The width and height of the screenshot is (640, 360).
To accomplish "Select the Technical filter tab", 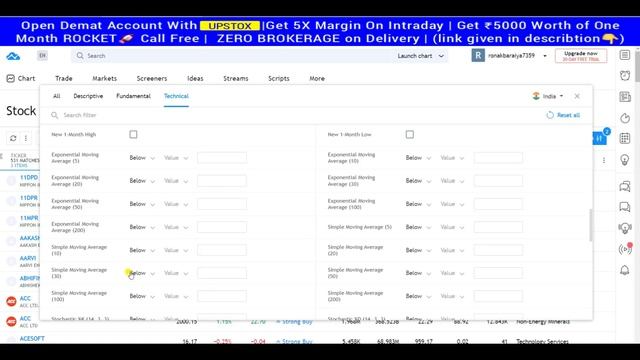I will [x=176, y=96].
